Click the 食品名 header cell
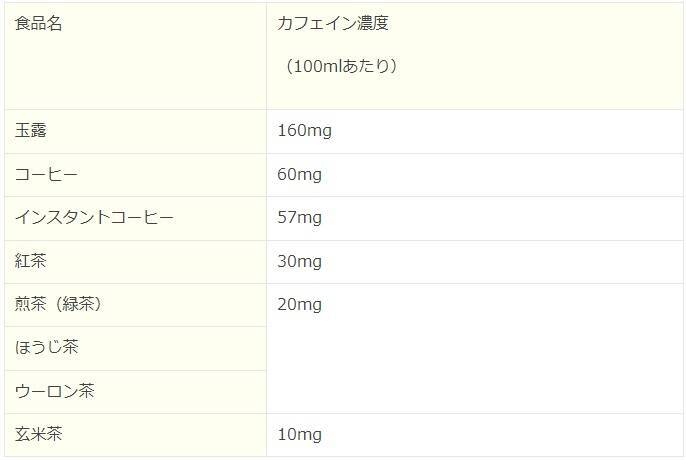Viewport: 686px width, 460px height. pyautogui.click(x=39, y=24)
